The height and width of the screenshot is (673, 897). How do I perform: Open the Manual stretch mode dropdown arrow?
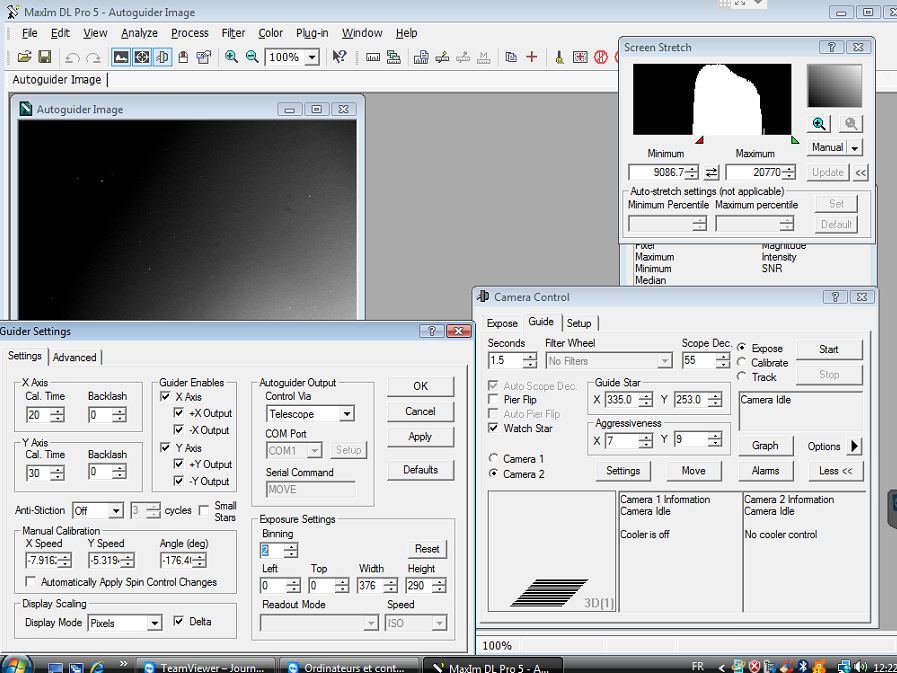[855, 148]
